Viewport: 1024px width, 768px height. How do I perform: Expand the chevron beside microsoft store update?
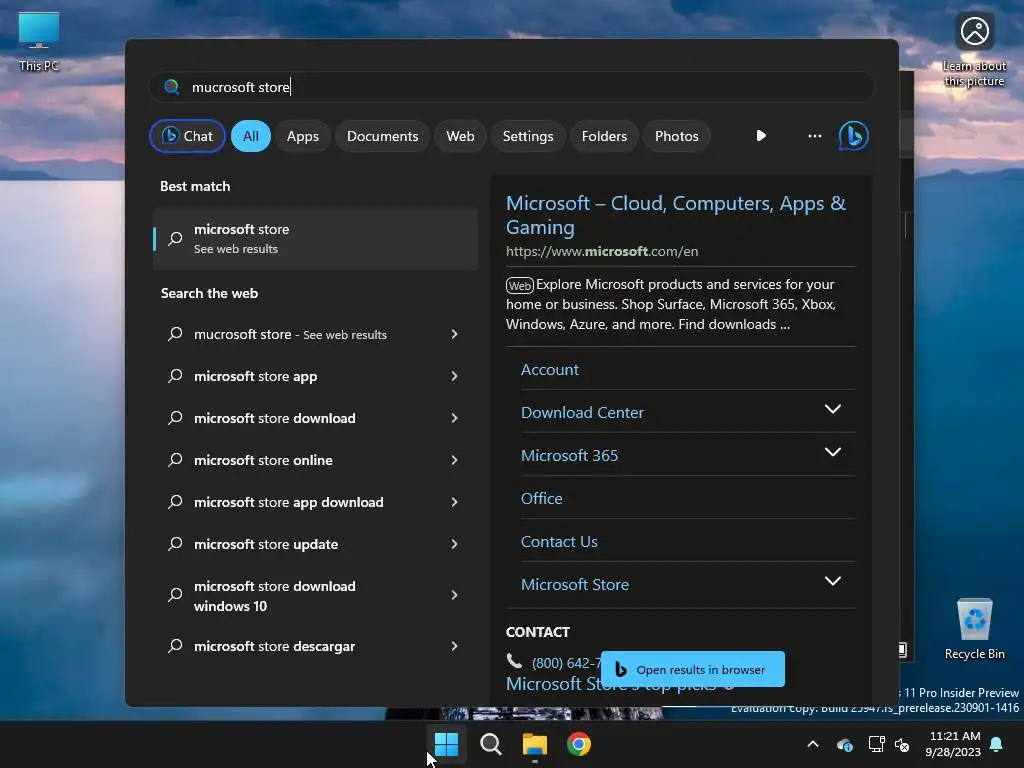[455, 544]
